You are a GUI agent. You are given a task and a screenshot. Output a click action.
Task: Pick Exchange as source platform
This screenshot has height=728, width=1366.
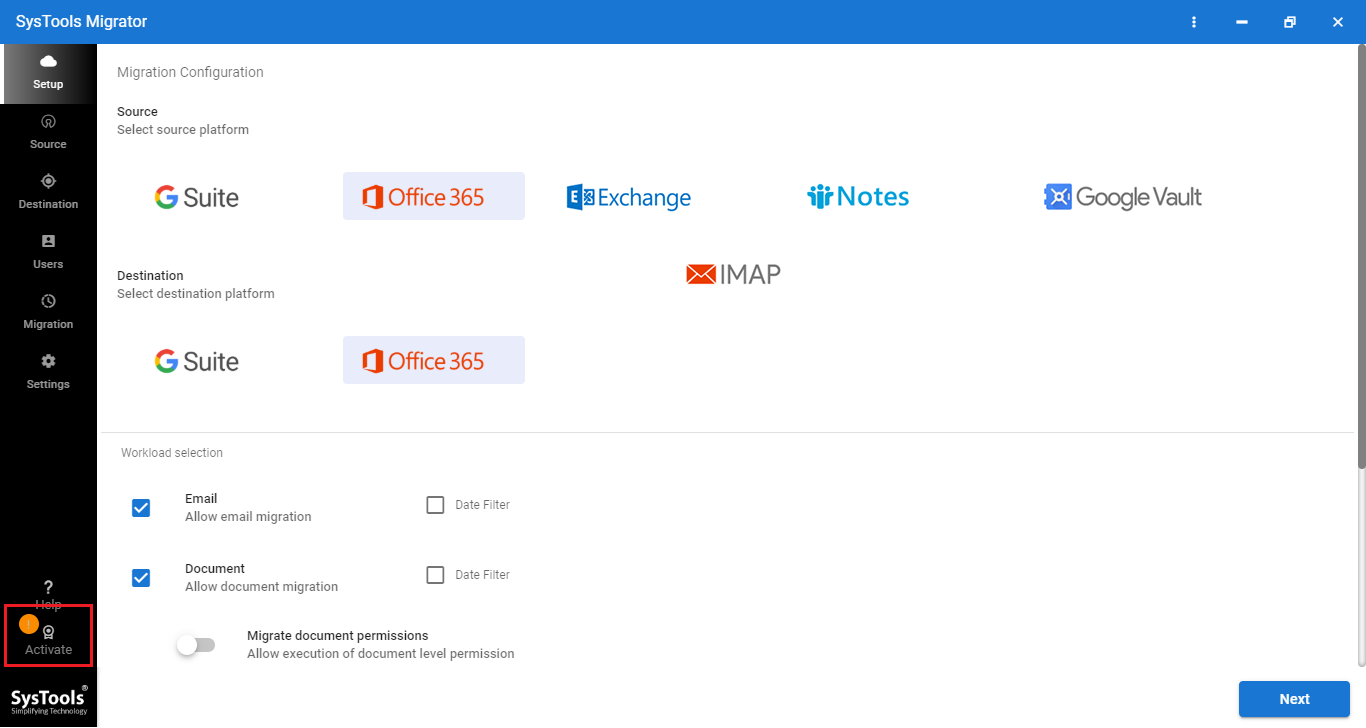point(629,197)
